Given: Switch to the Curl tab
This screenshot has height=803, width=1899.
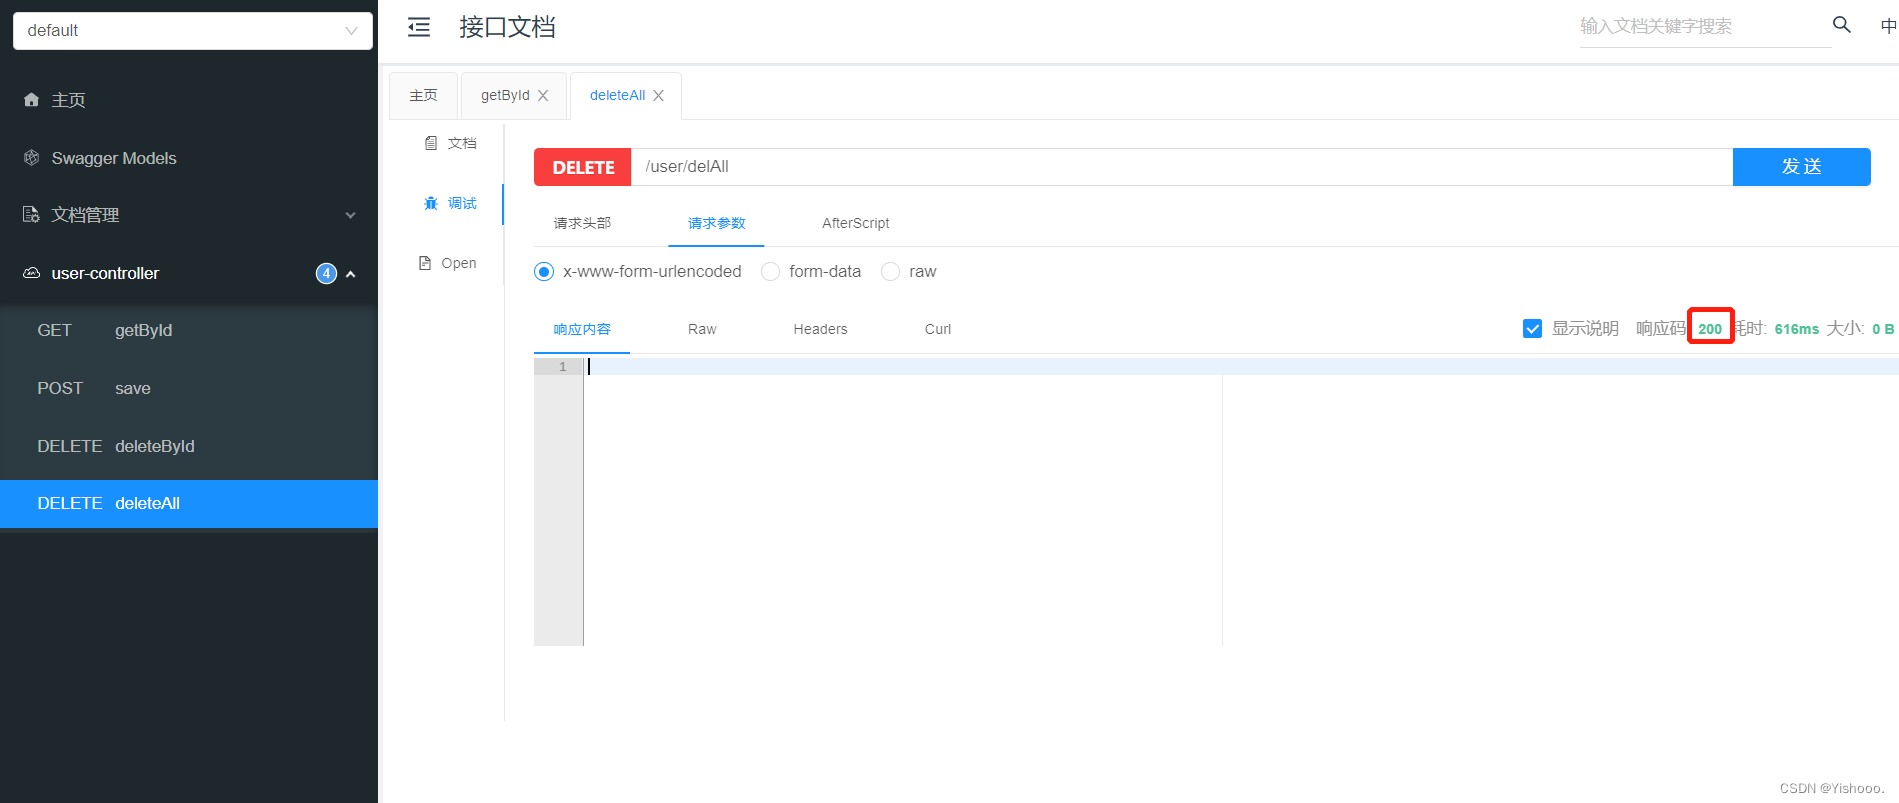Looking at the screenshot, I should [x=938, y=329].
